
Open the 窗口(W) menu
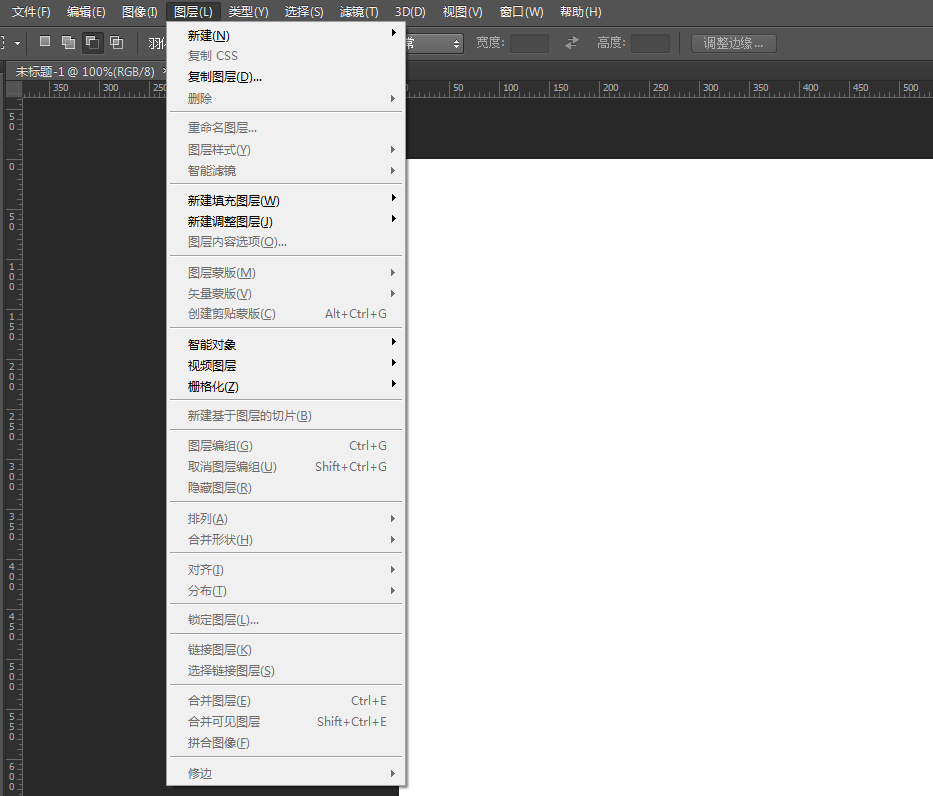(x=521, y=11)
